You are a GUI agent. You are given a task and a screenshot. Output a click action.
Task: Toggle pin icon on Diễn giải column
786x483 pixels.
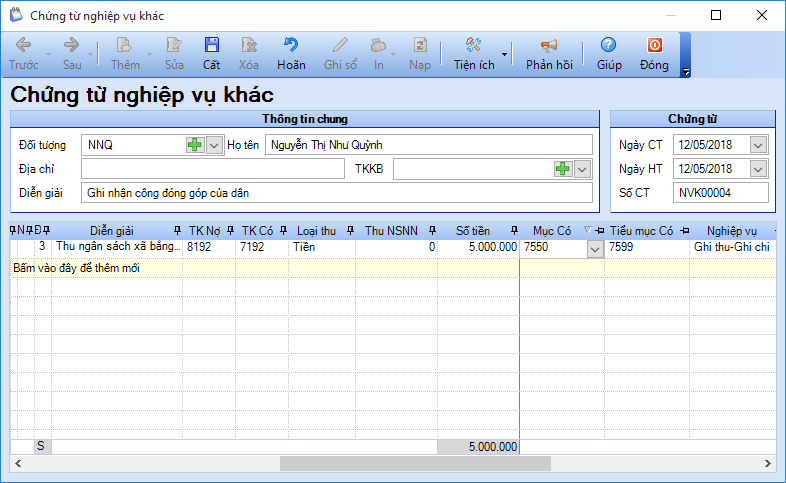177,230
